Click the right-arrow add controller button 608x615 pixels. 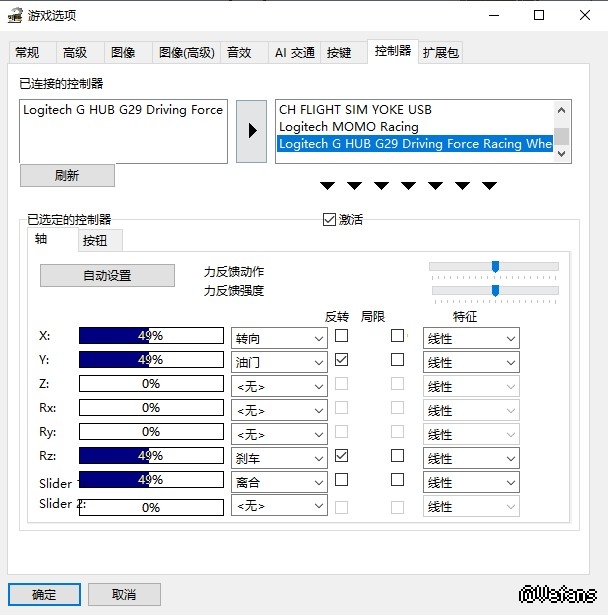coord(251,131)
